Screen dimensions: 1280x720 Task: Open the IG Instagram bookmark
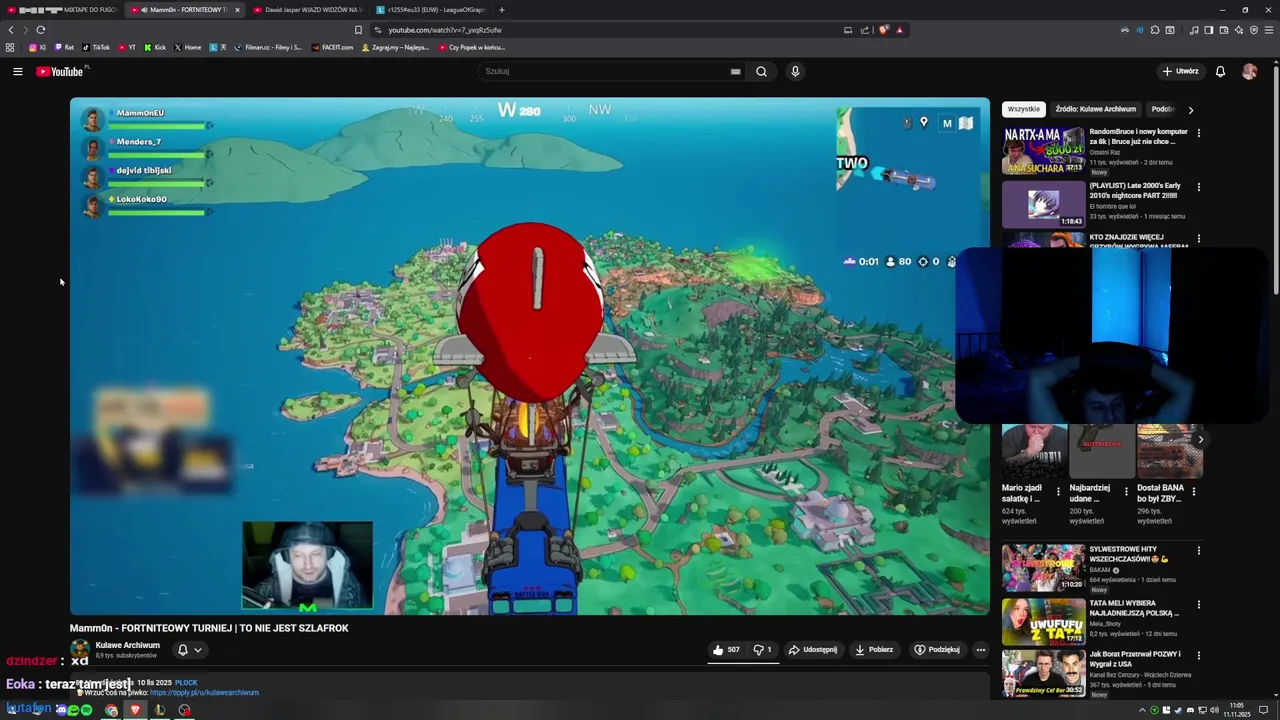(37, 47)
